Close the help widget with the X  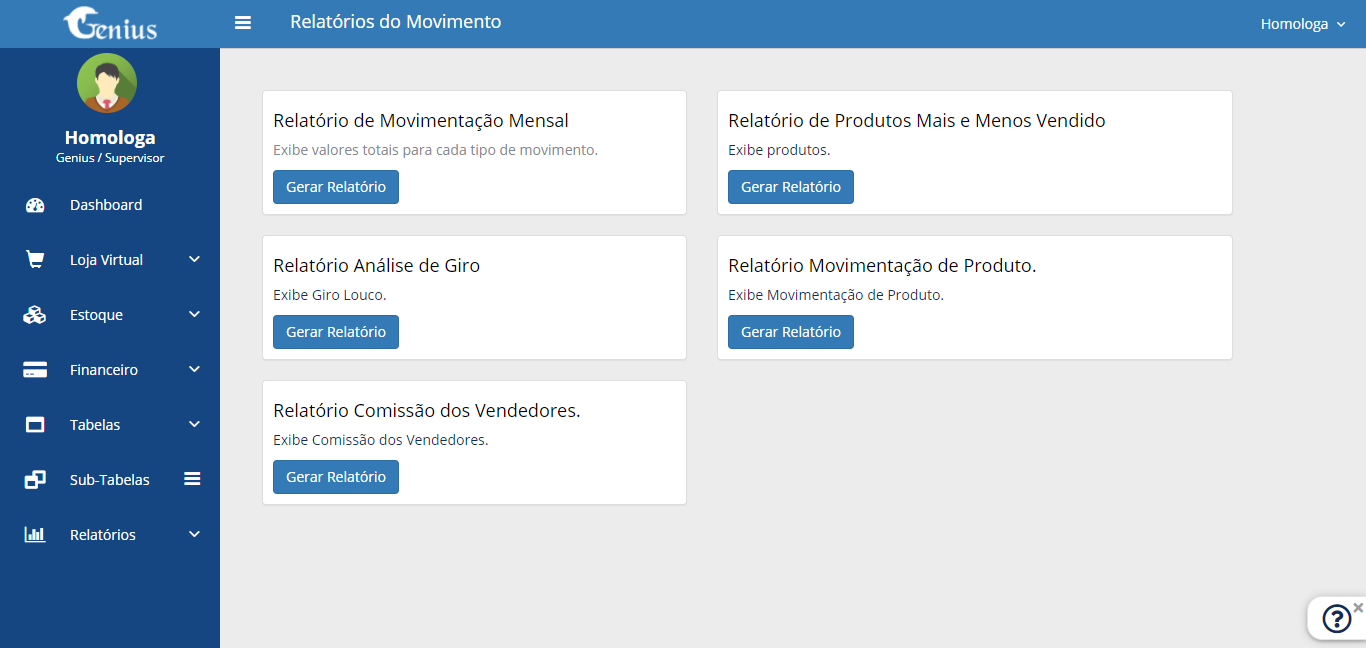(x=1358, y=607)
